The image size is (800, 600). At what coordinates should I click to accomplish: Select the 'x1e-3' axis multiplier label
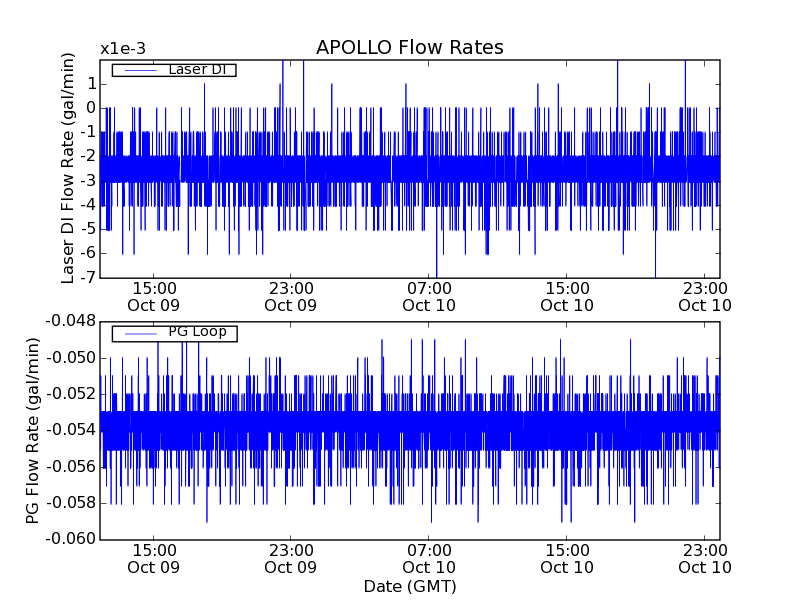[x=123, y=49]
